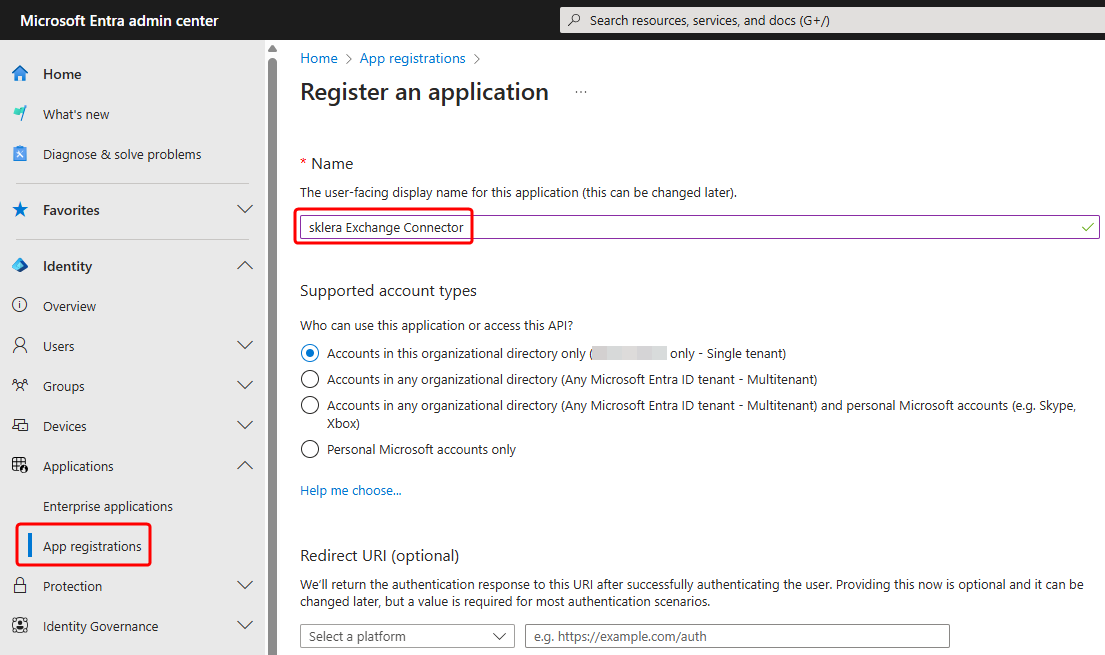Click the application Name input field
1105x655 pixels.
coord(700,227)
